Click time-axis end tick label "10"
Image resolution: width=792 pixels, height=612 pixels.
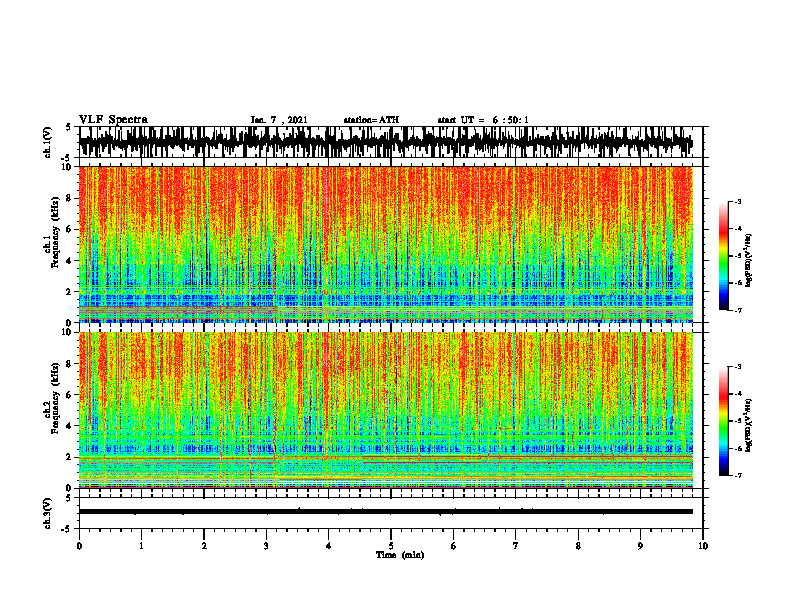[x=703, y=546]
